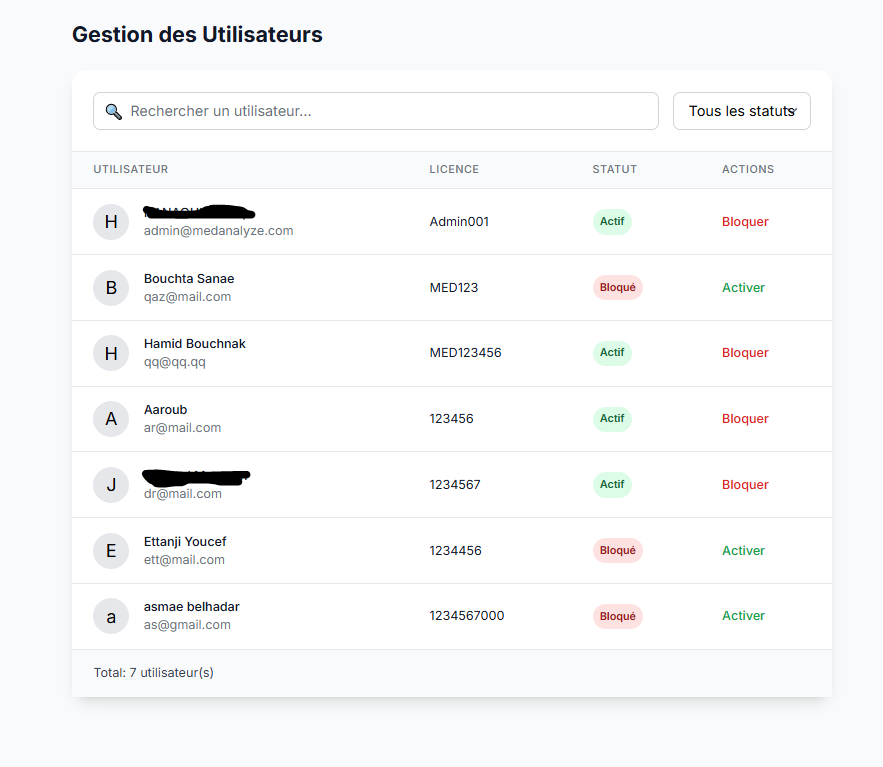The height and width of the screenshot is (767, 883).
Task: Open the "Tous les statuts" filter dropdown
Action: [x=741, y=111]
